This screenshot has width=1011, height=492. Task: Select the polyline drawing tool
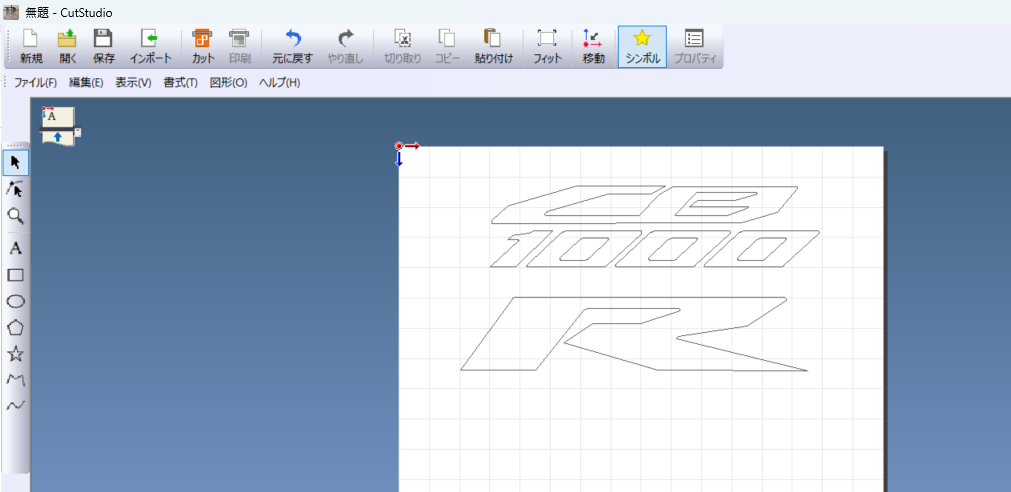(x=15, y=379)
